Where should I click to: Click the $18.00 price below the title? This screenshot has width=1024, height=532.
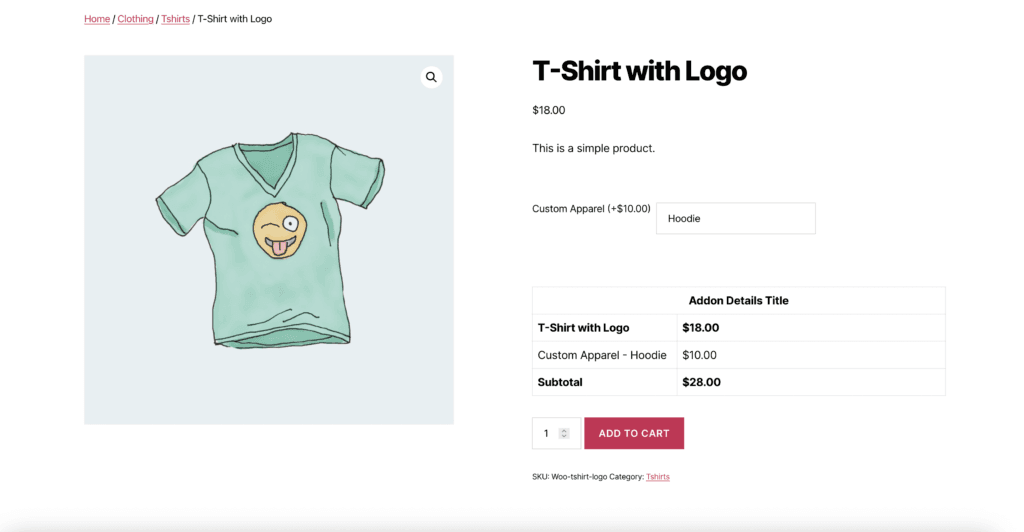pyautogui.click(x=548, y=110)
